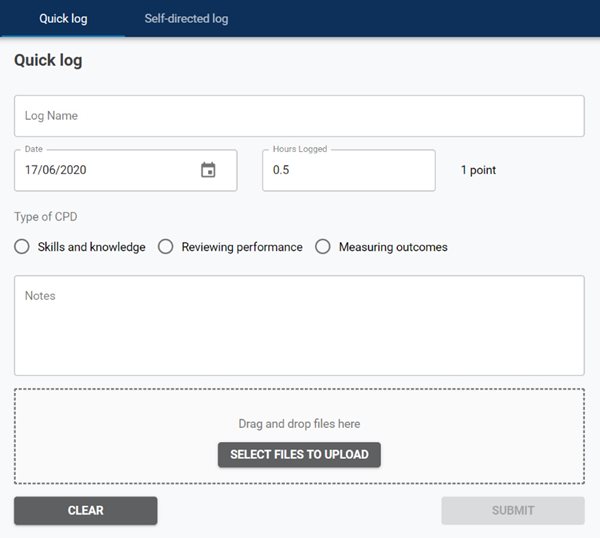
Task: Open the calendar date picker icon
Action: tap(208, 170)
